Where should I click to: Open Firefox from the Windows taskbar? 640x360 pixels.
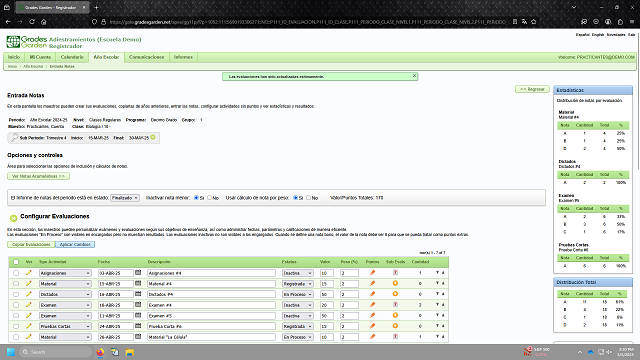(x=100, y=352)
